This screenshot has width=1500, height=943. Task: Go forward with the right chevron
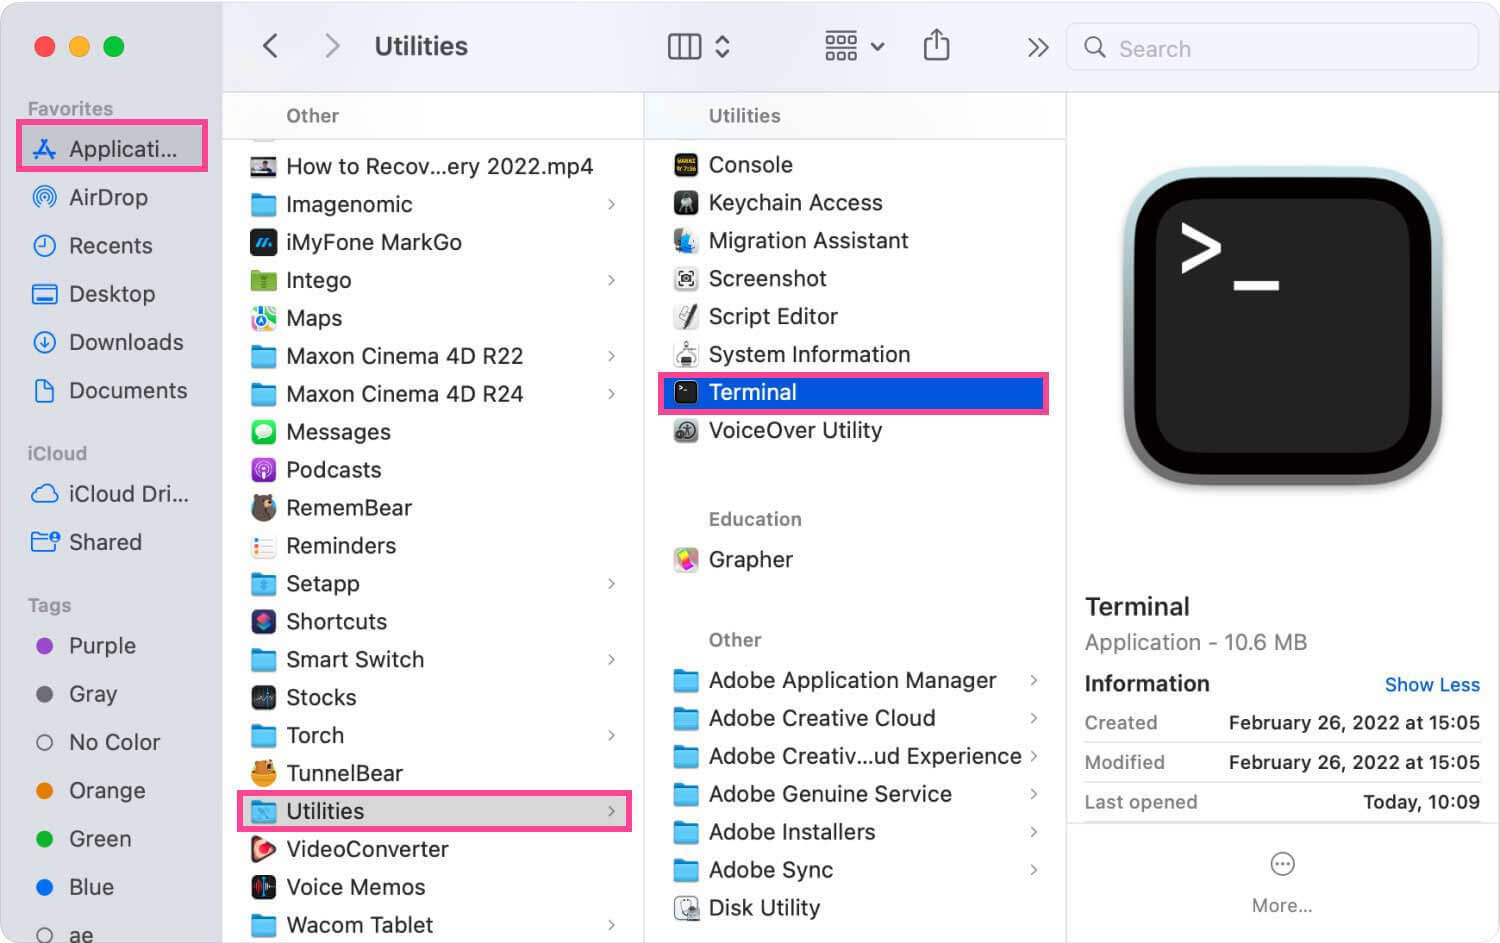click(x=332, y=46)
